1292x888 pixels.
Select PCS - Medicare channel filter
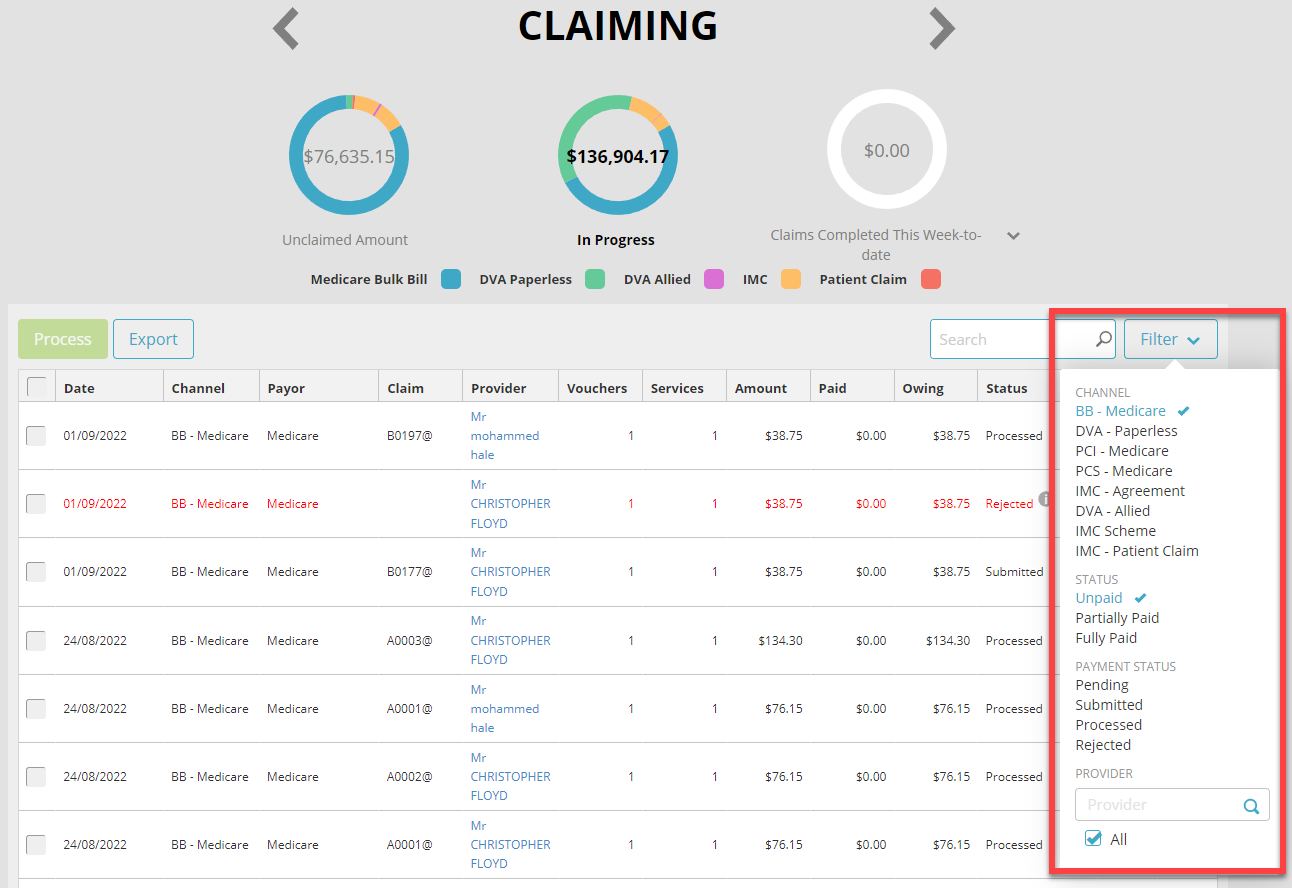tap(1124, 471)
